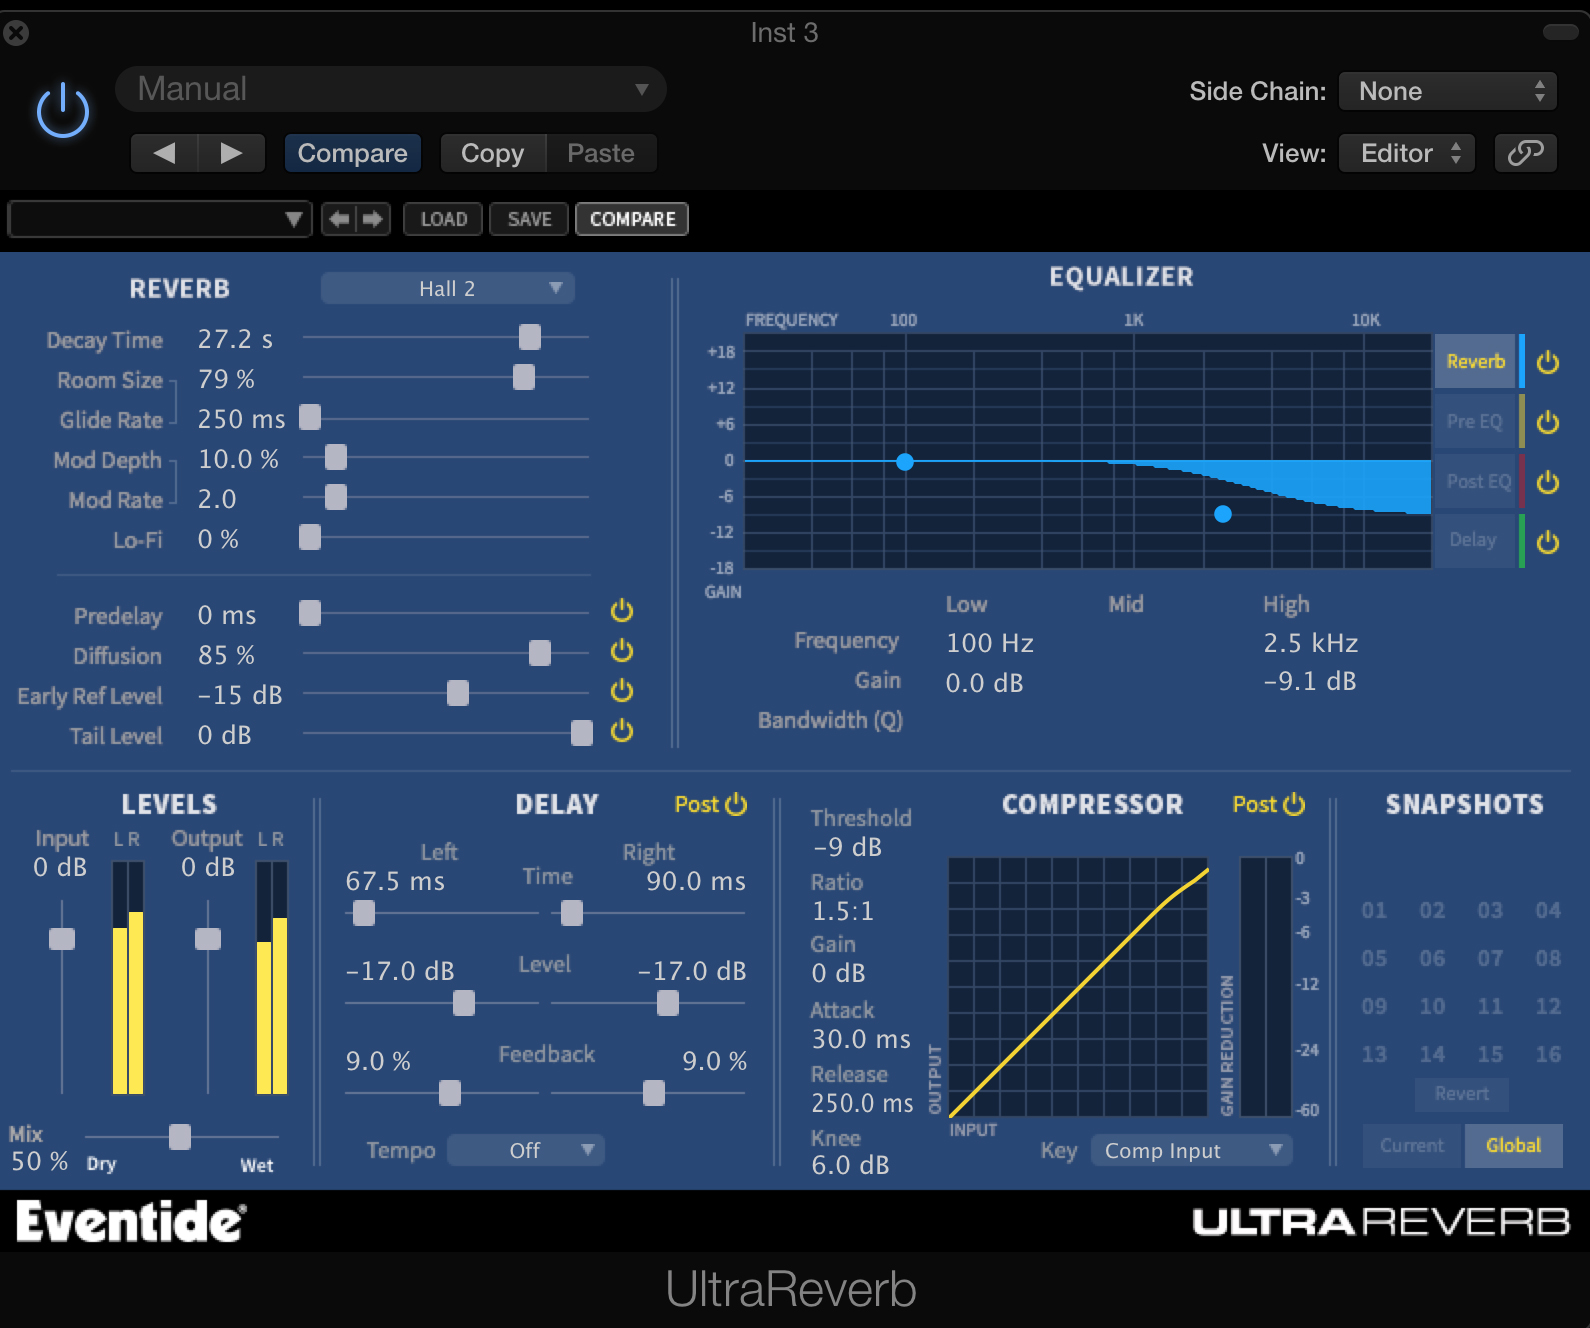The width and height of the screenshot is (1590, 1328).
Task: Click the compressor Knee value 6.0 dB
Action: (850, 1165)
